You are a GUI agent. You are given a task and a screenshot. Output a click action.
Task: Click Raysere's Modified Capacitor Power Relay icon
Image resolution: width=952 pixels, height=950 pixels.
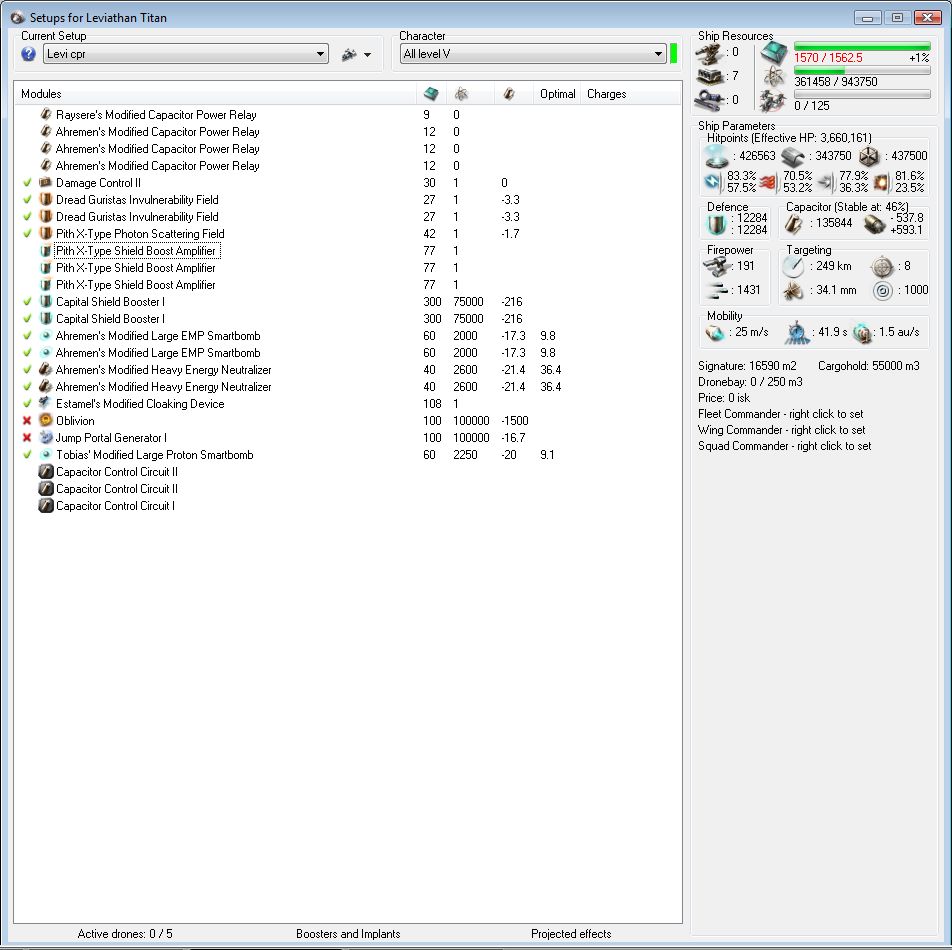(46, 114)
